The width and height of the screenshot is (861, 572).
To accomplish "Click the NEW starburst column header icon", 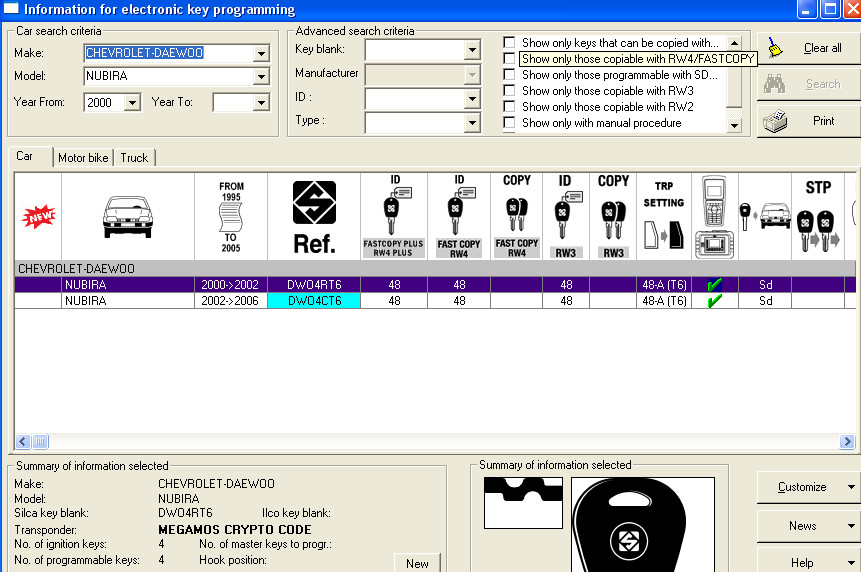I will coord(38,216).
